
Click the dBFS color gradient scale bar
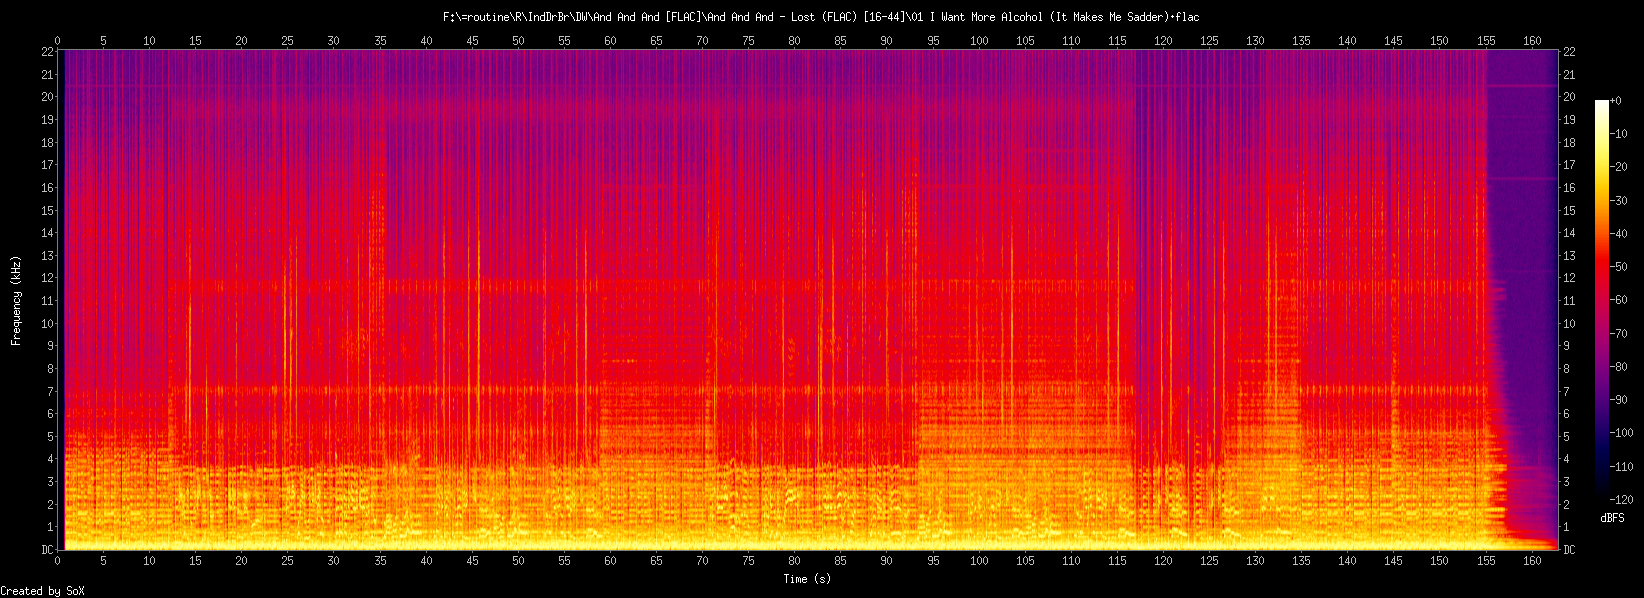pos(1602,300)
